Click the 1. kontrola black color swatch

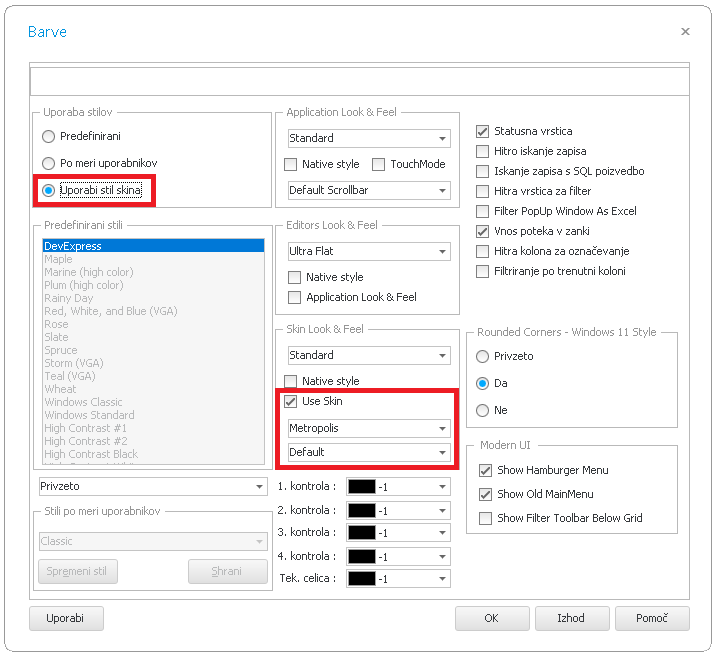(x=361, y=487)
